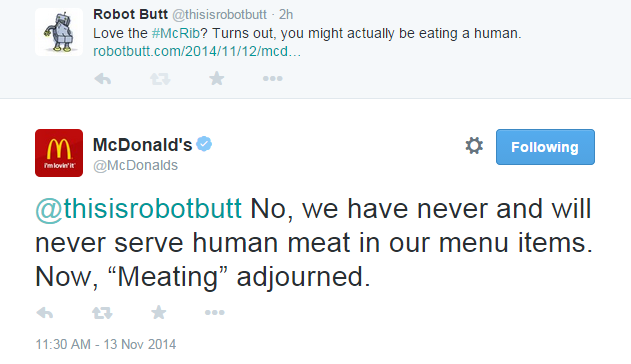Open the McDonald's profile name
Screen dimensions: 631x364
[142, 145]
